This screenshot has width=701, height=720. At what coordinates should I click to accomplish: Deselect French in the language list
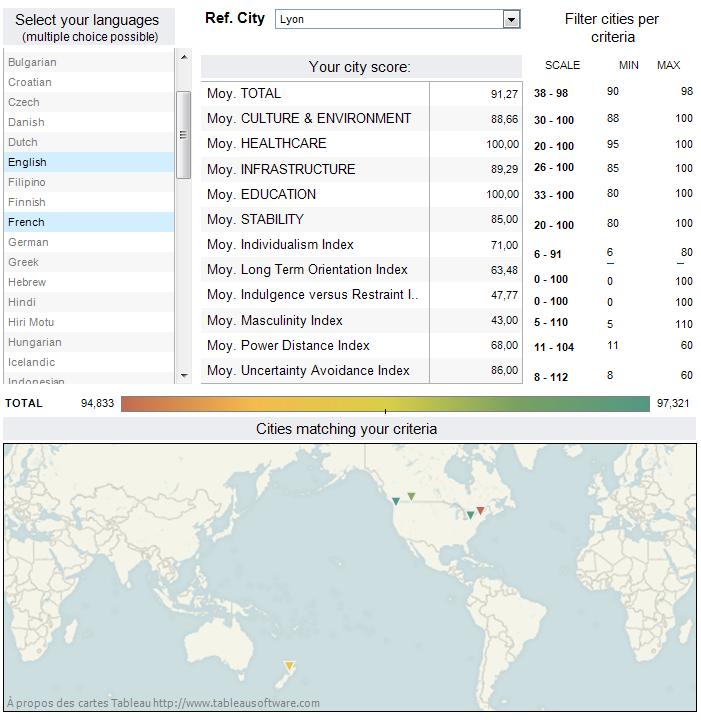tap(89, 222)
